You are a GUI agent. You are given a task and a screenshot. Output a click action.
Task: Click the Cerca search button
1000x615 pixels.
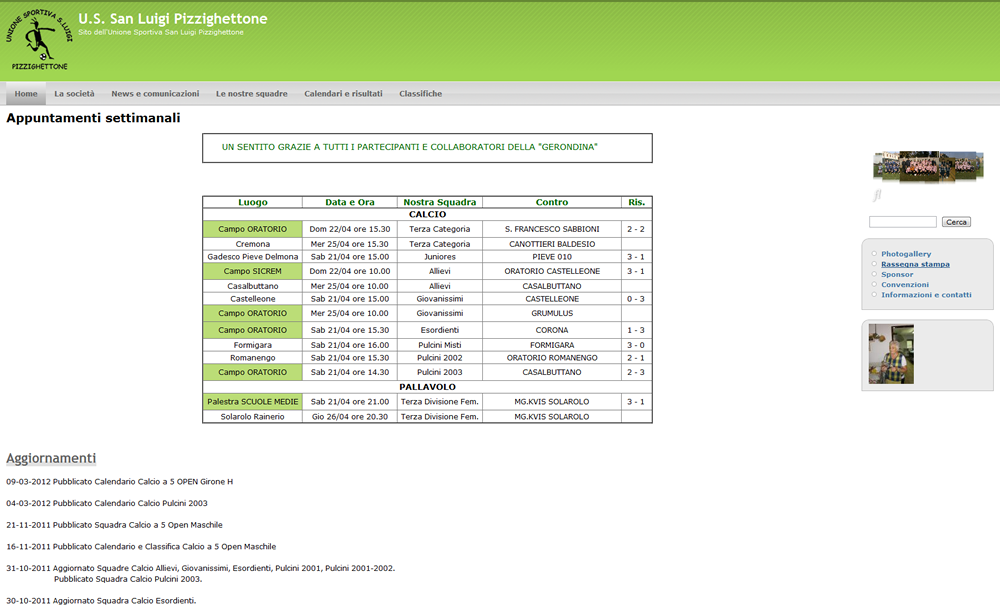[x=956, y=222]
